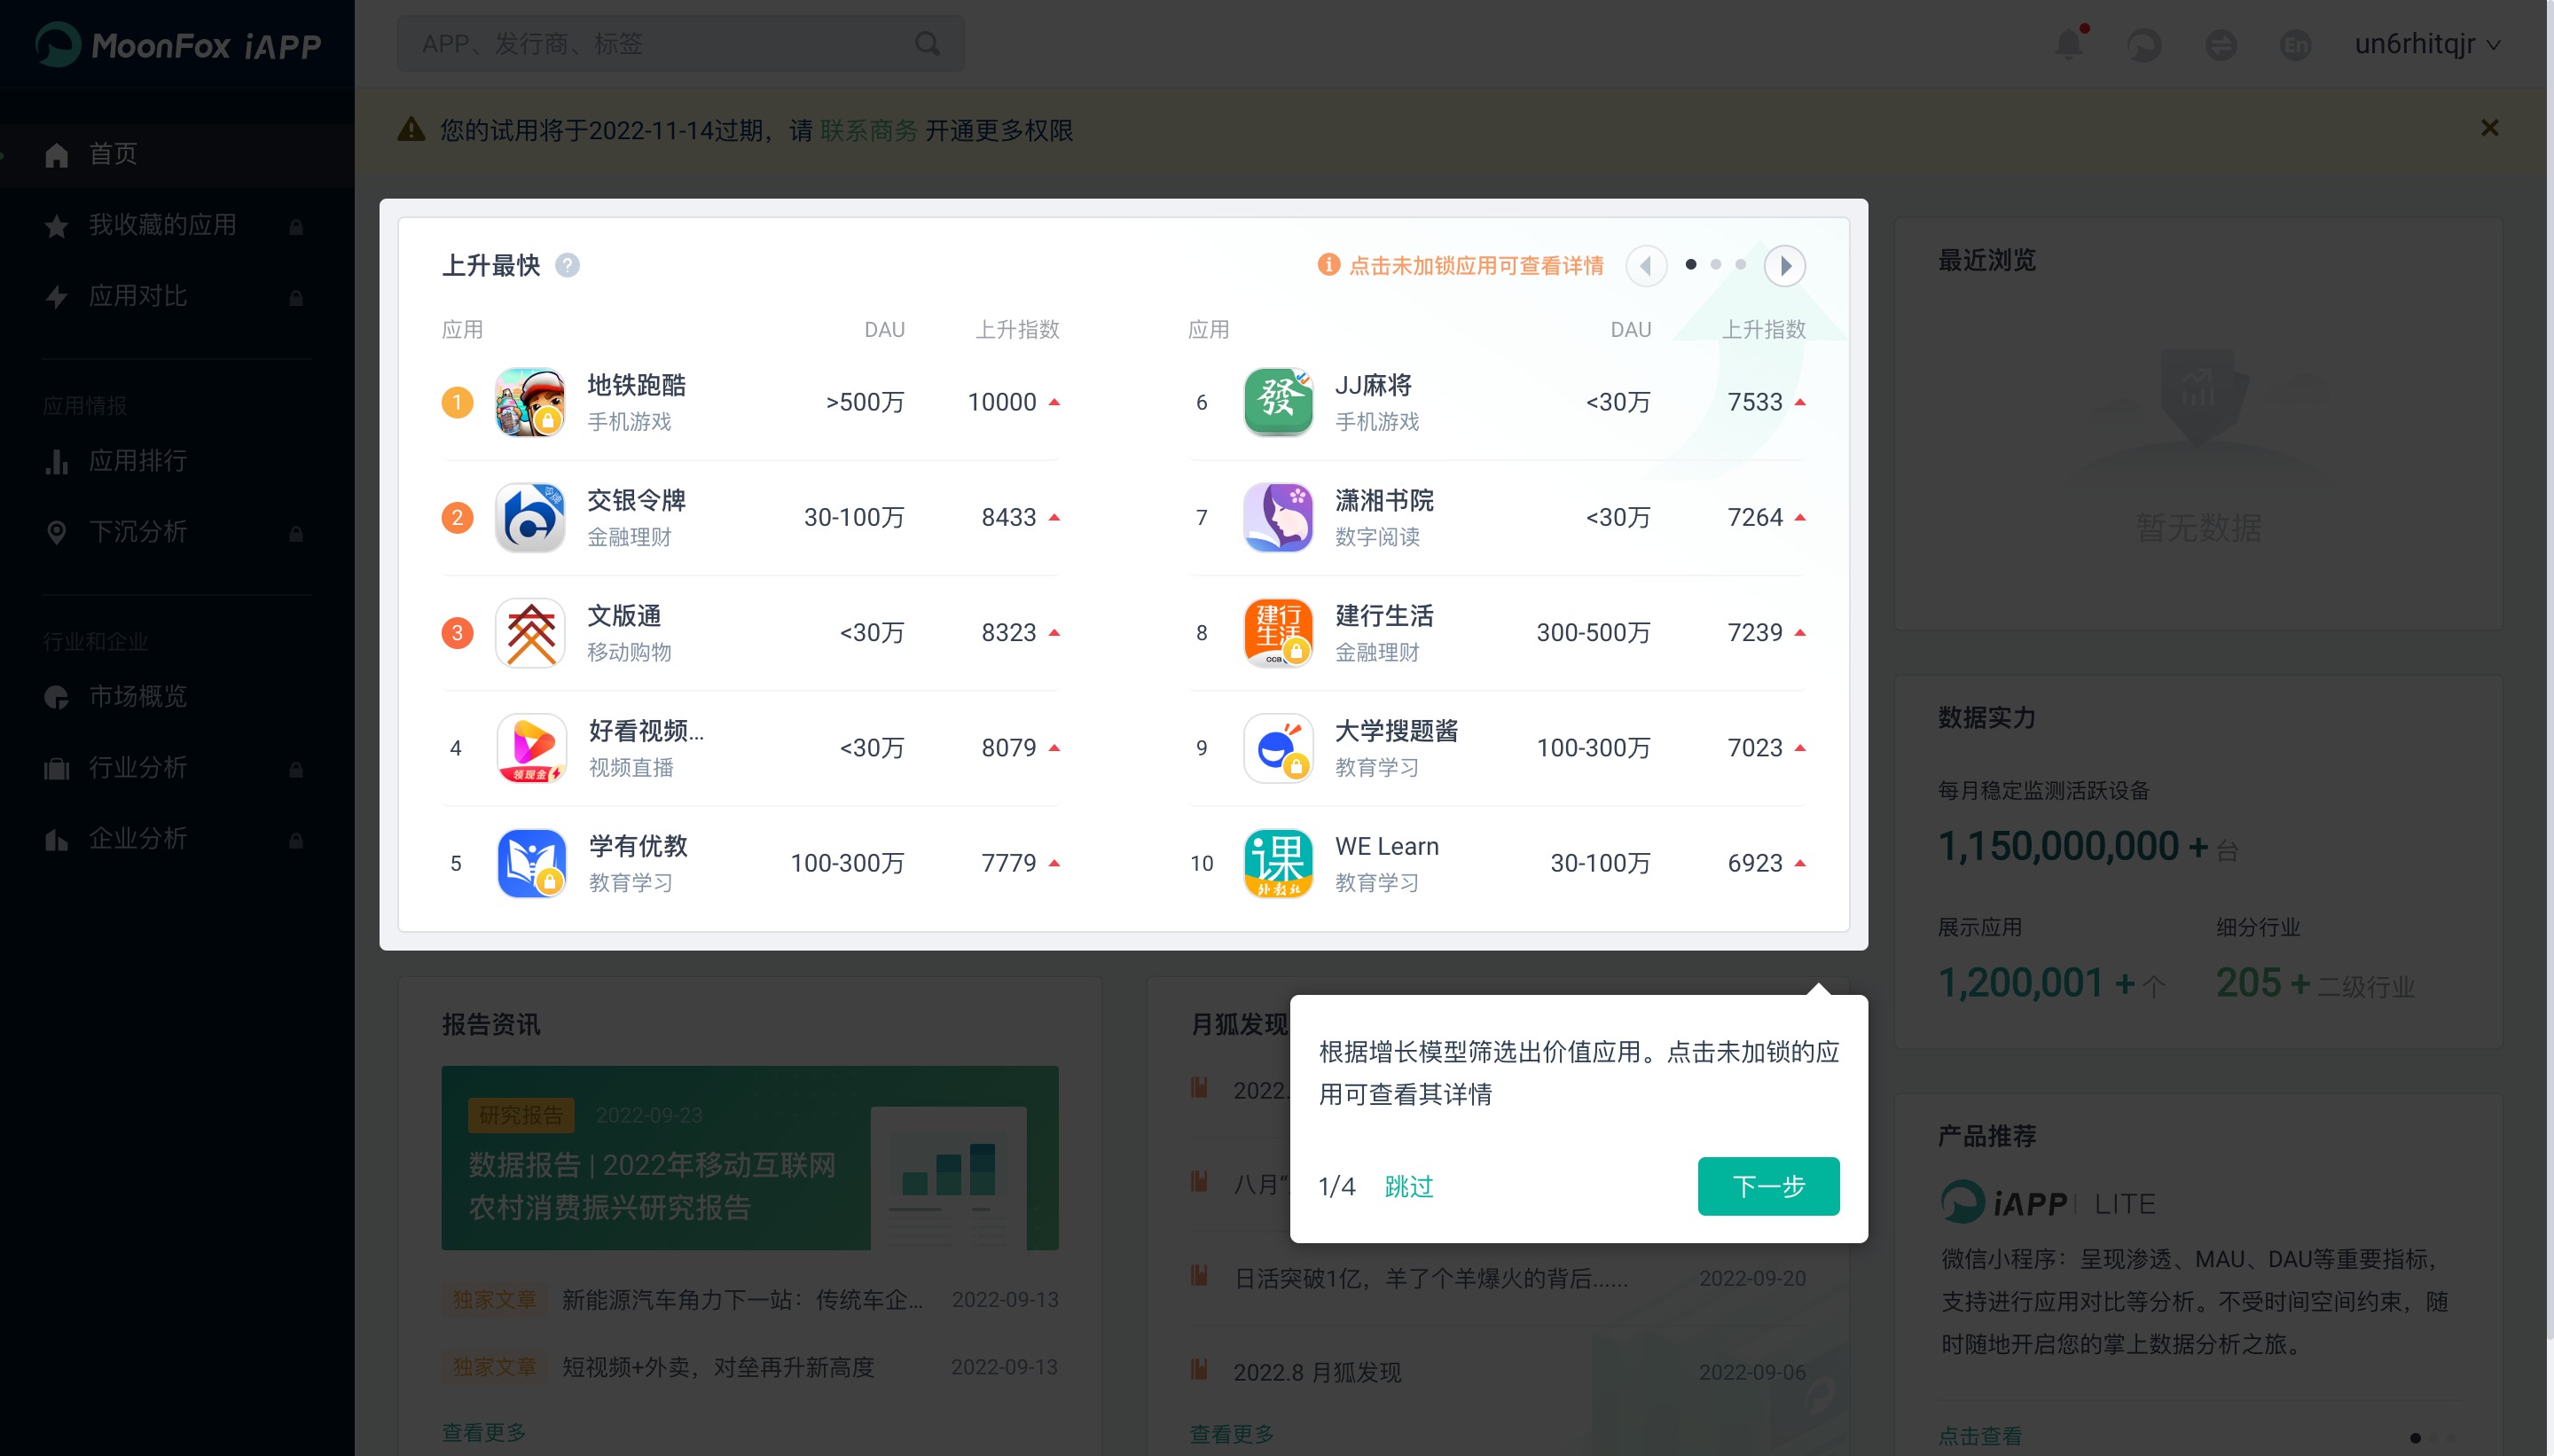Click the 潇湘书院 app icon
Viewport: 2554px width, 1456px height.
[1278, 517]
